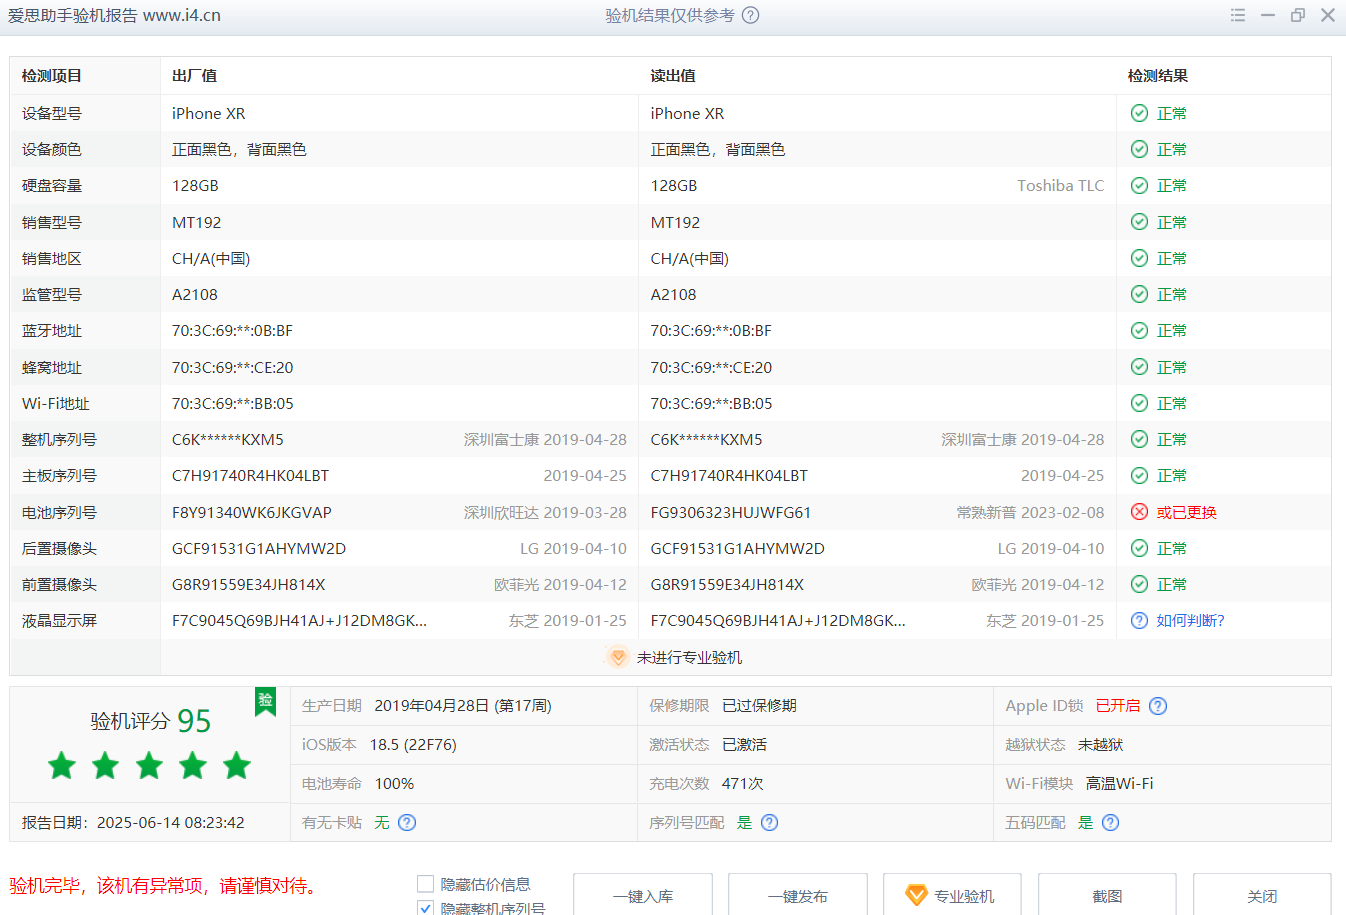Click 充电次数 value 471次
This screenshot has height=915, width=1346.
tap(743, 784)
